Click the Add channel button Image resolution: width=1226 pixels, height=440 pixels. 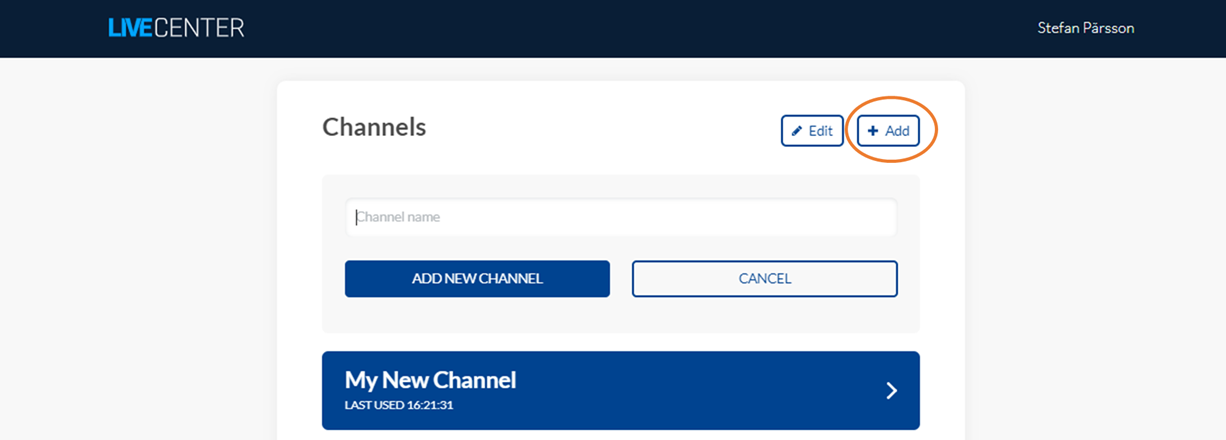[888, 131]
